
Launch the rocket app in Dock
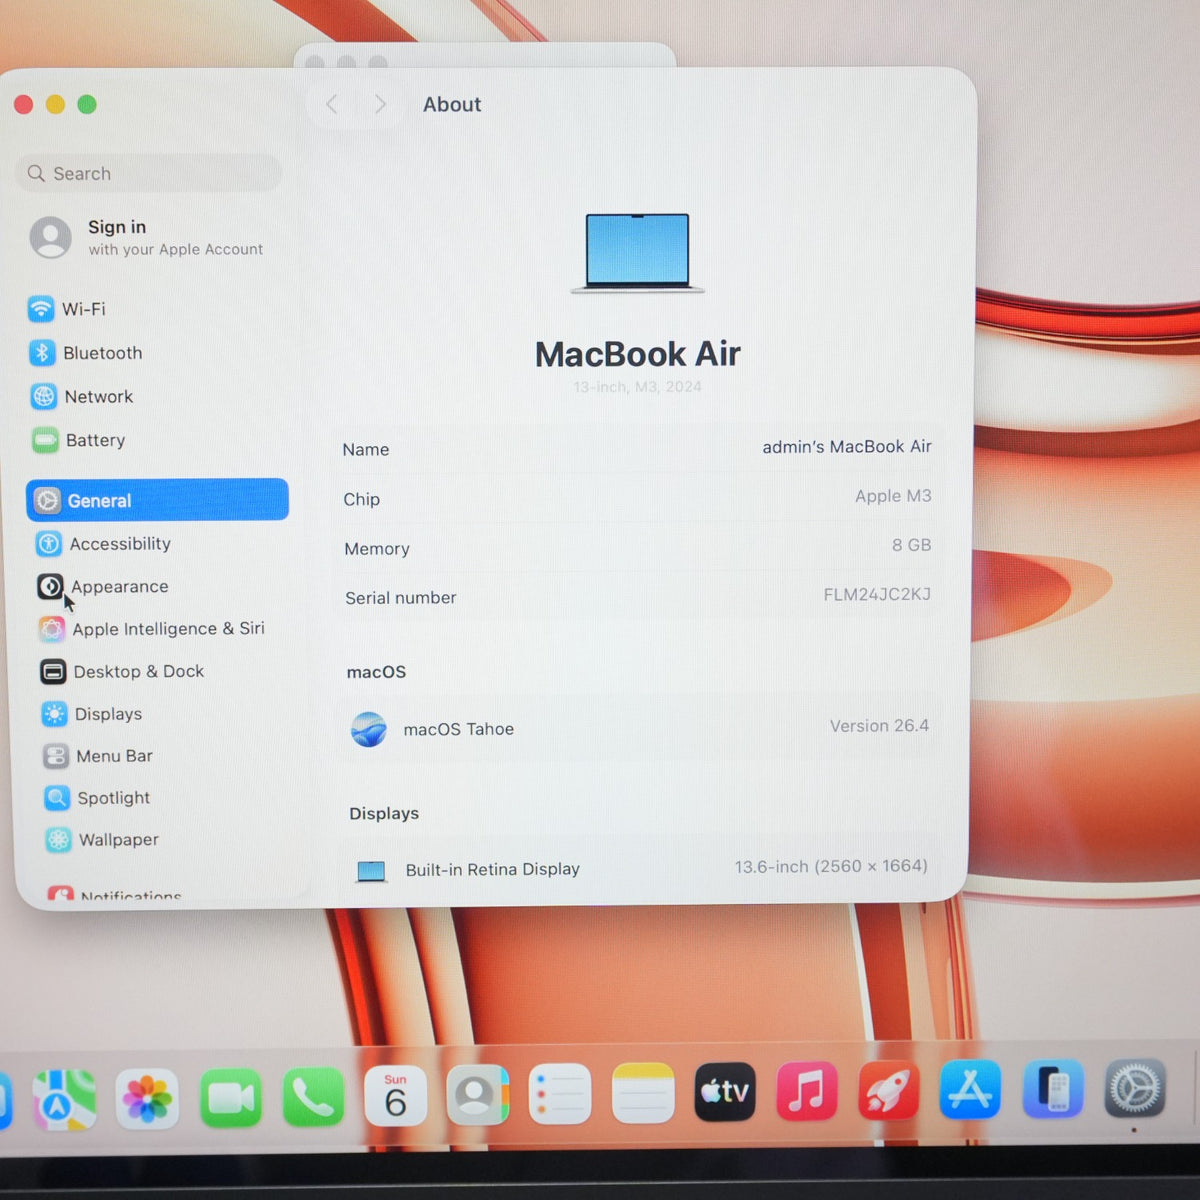click(x=888, y=1091)
